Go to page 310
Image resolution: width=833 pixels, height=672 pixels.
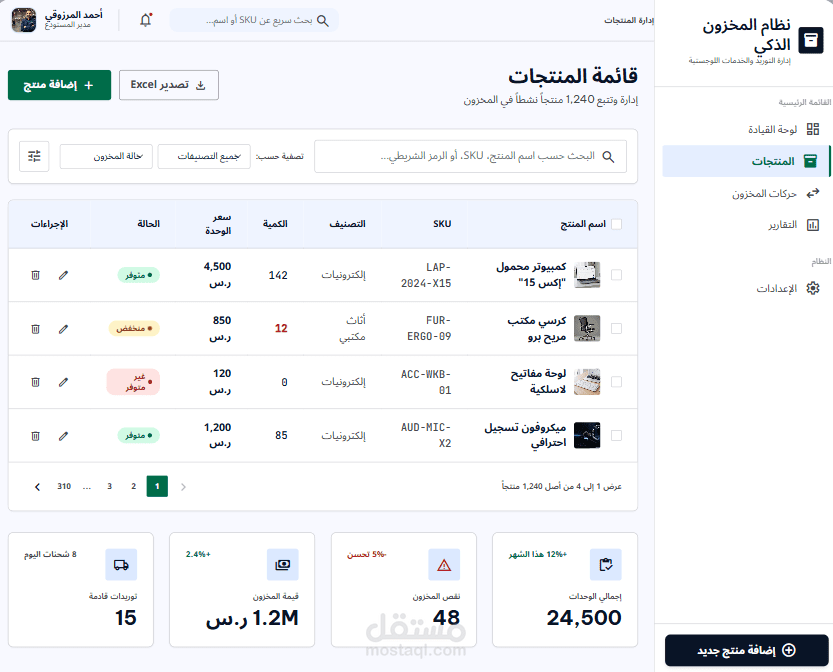click(x=64, y=486)
